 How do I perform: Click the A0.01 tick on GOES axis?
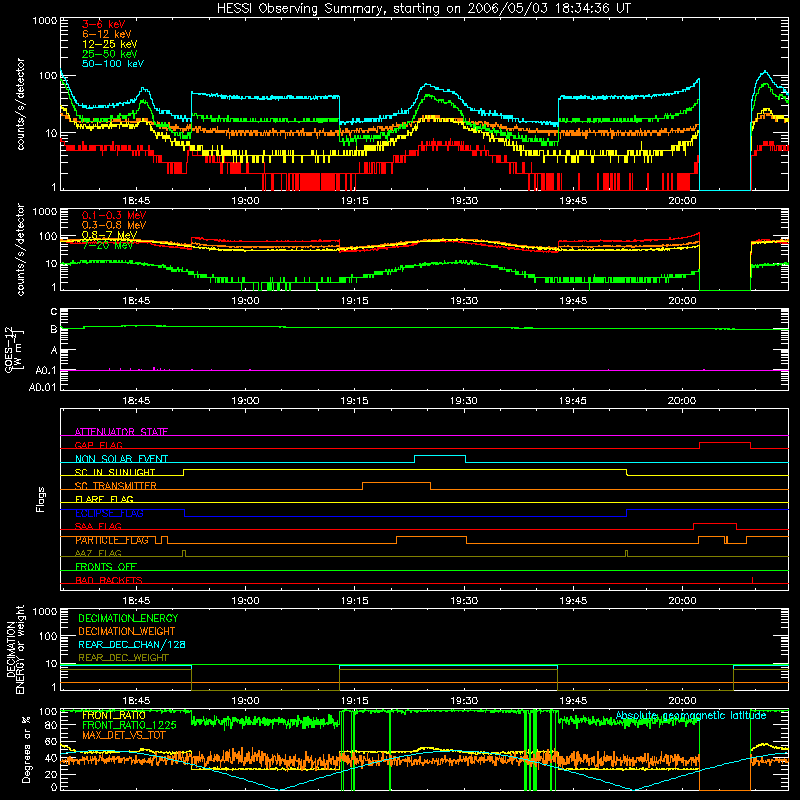point(42,387)
